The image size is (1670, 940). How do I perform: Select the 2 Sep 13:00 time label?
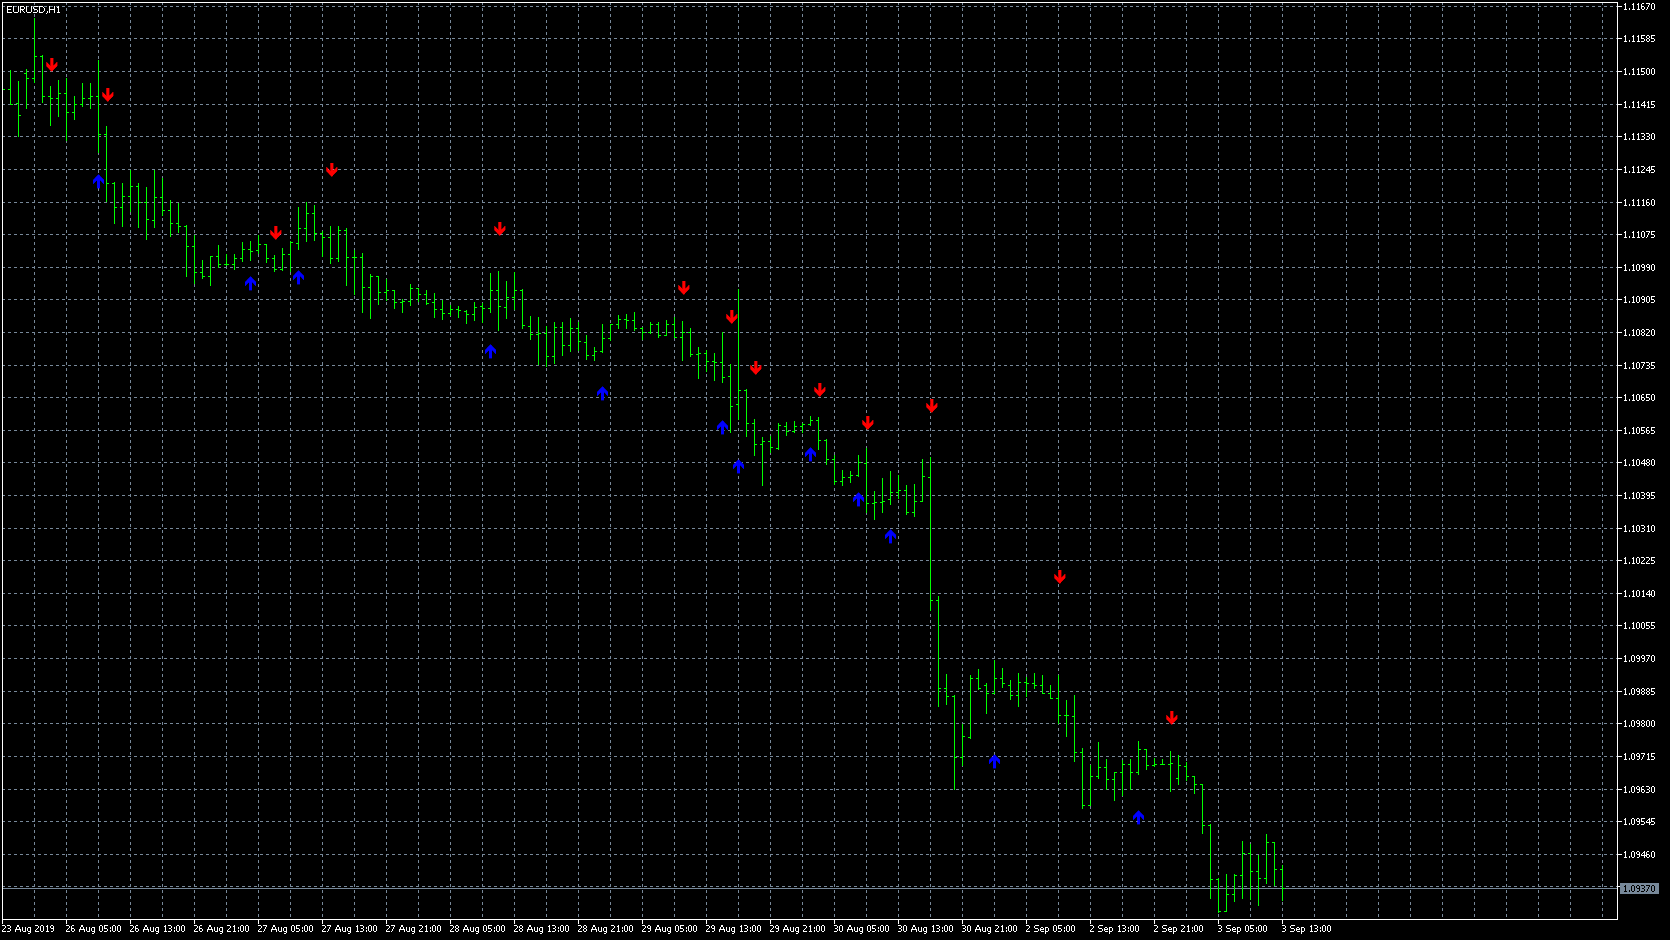1114,929
